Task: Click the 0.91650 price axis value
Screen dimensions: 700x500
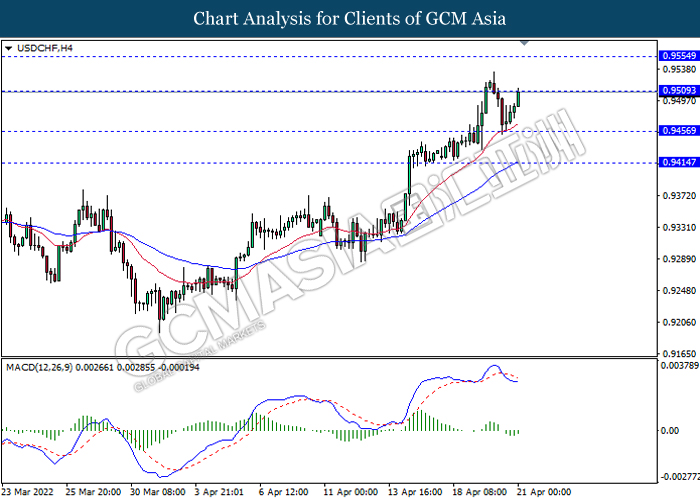Action: pyautogui.click(x=679, y=354)
